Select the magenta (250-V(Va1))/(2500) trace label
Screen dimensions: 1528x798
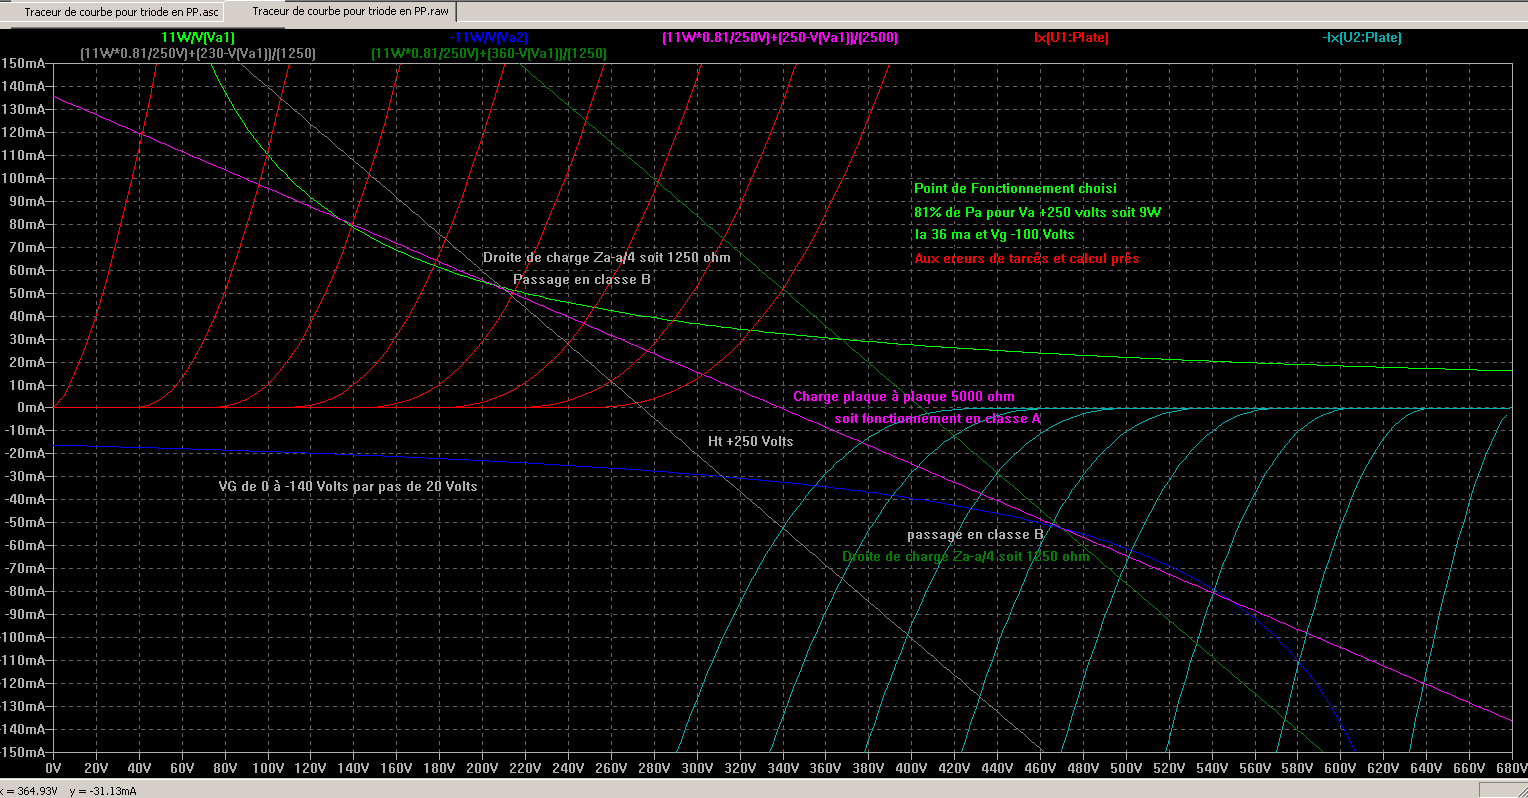780,37
